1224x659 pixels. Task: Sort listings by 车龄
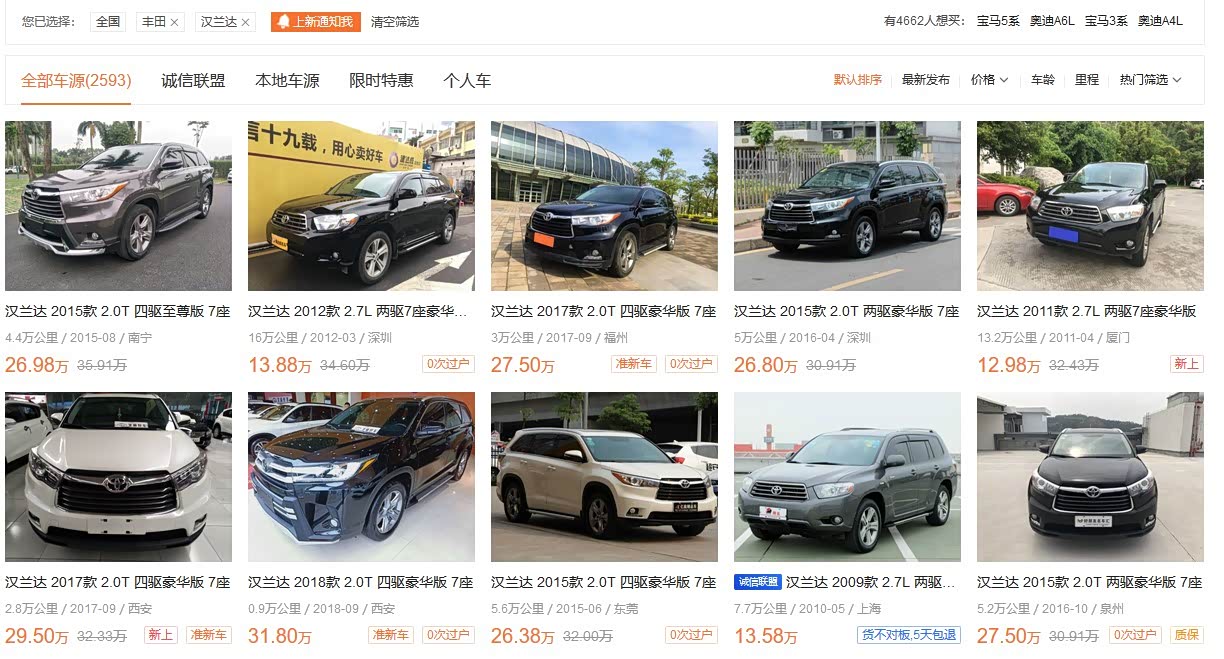pyautogui.click(x=1043, y=80)
